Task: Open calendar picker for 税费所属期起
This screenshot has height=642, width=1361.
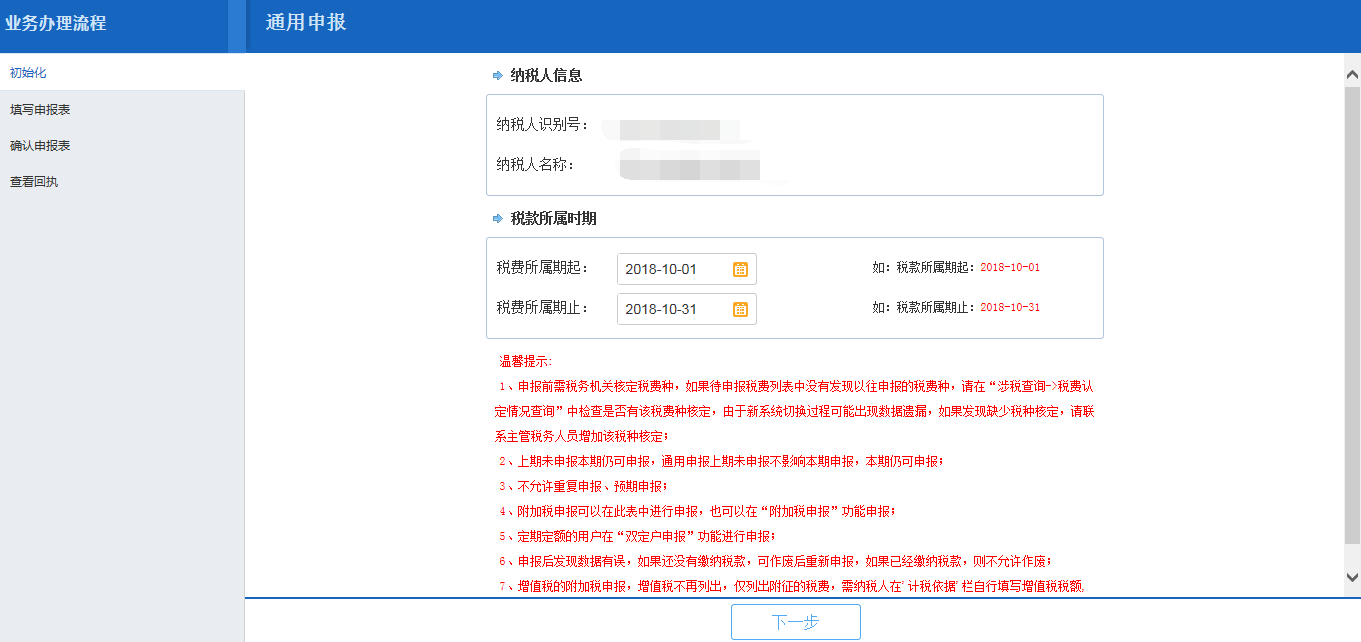Action: tap(741, 268)
